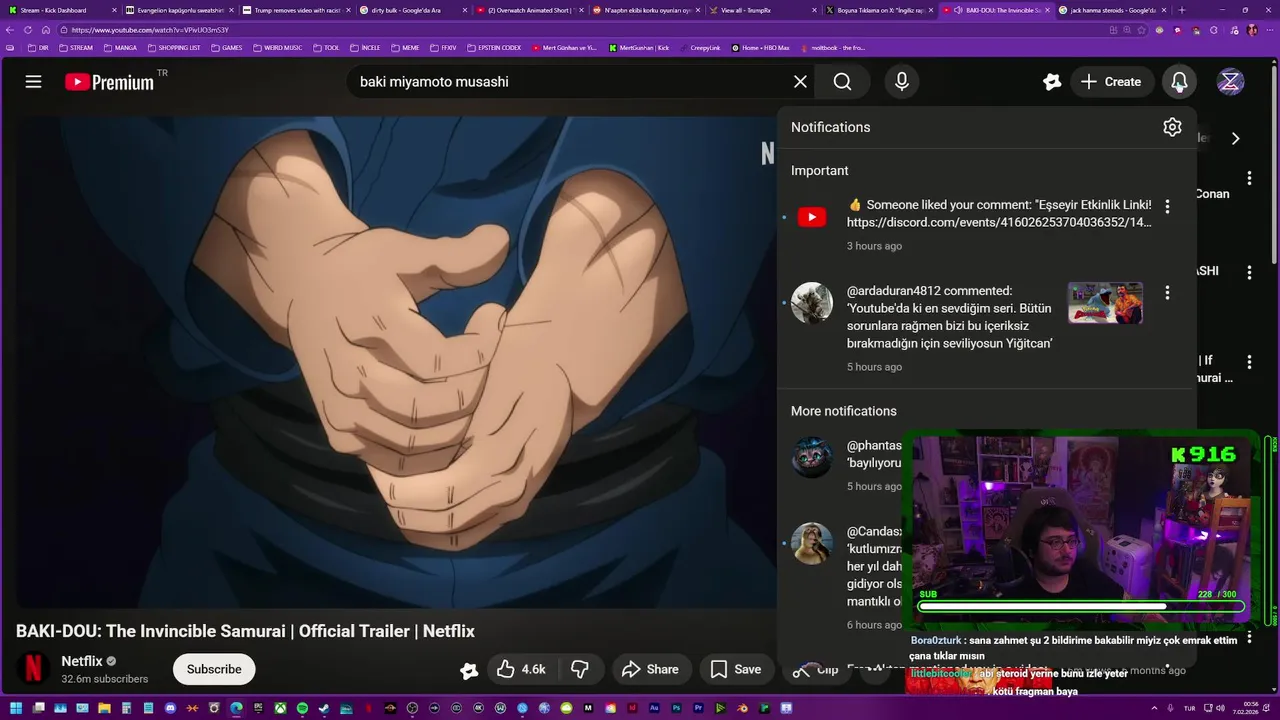
Task: Open the MANGA bookmarks folder
Action: 120,48
